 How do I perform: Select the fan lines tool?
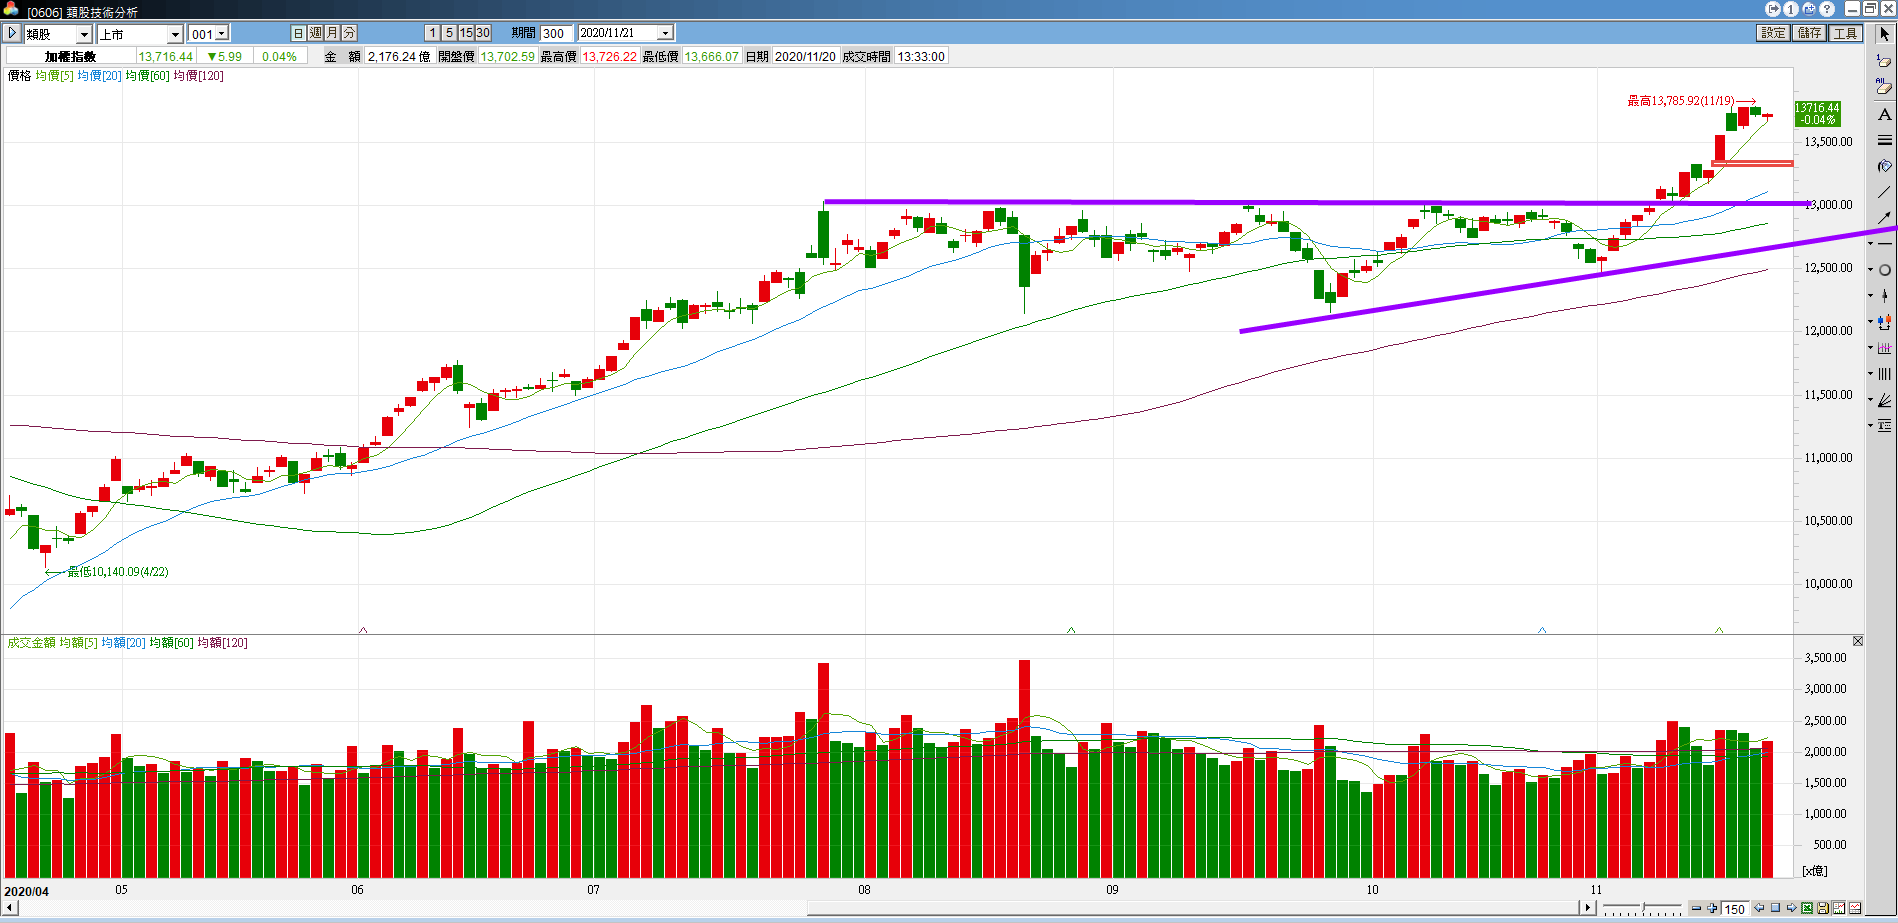click(x=1885, y=400)
